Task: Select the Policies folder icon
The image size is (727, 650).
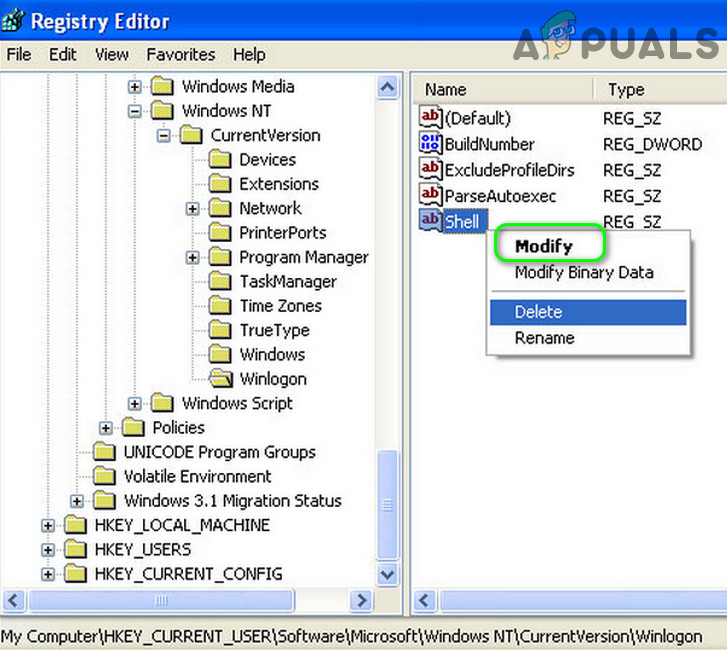Action: [x=134, y=427]
